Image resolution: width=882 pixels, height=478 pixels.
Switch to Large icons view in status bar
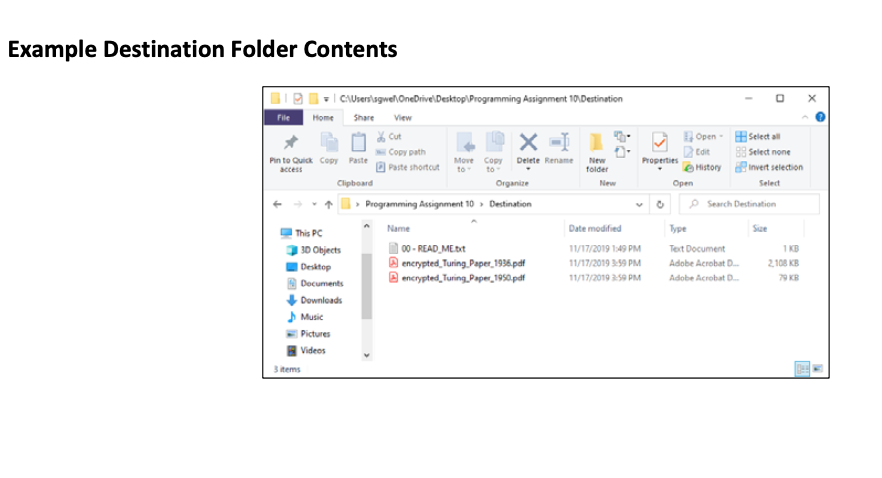818,369
